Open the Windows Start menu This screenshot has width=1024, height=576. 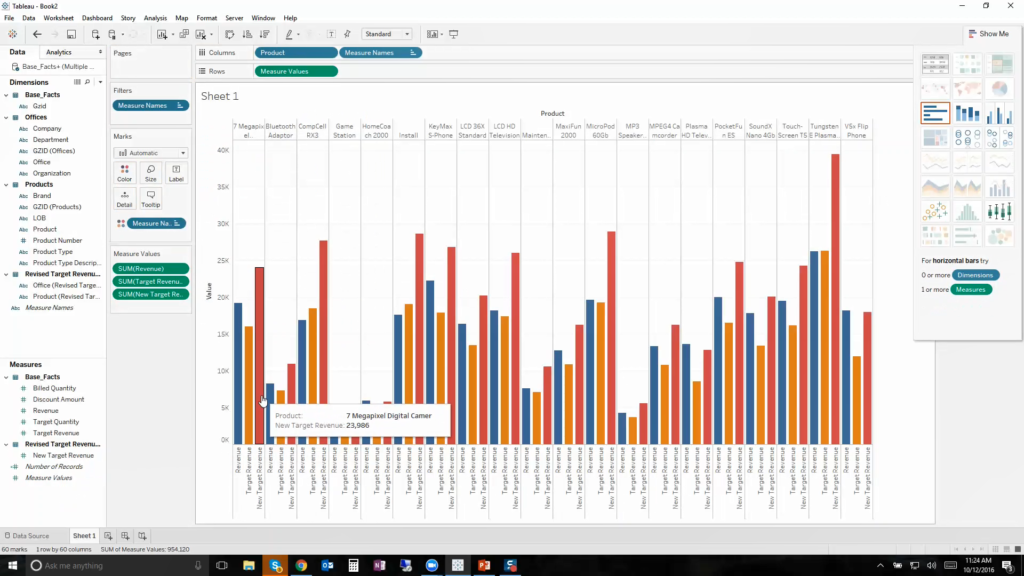12,566
